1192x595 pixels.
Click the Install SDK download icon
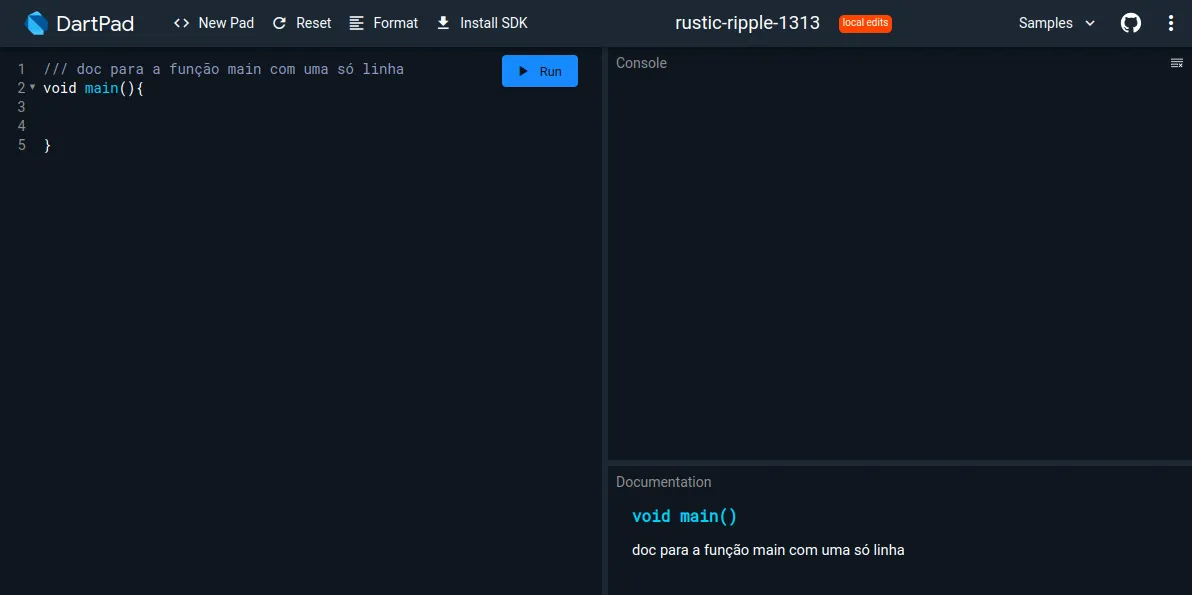(x=443, y=24)
